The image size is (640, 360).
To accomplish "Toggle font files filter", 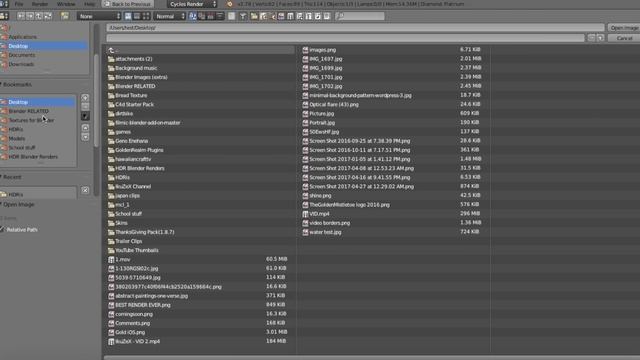I will click(308, 16).
